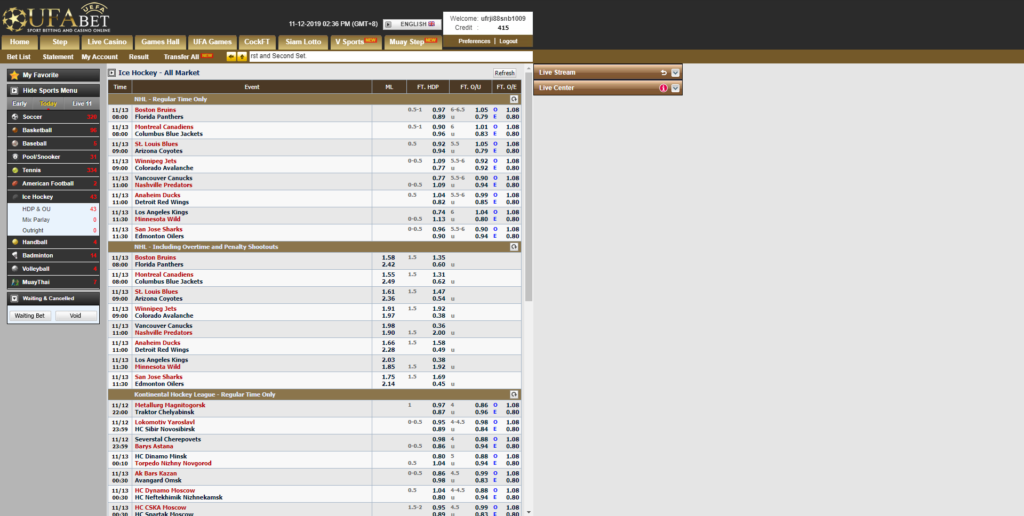This screenshot has height=516, width=1024.
Task: Click the American Football icon
Action: (15, 184)
